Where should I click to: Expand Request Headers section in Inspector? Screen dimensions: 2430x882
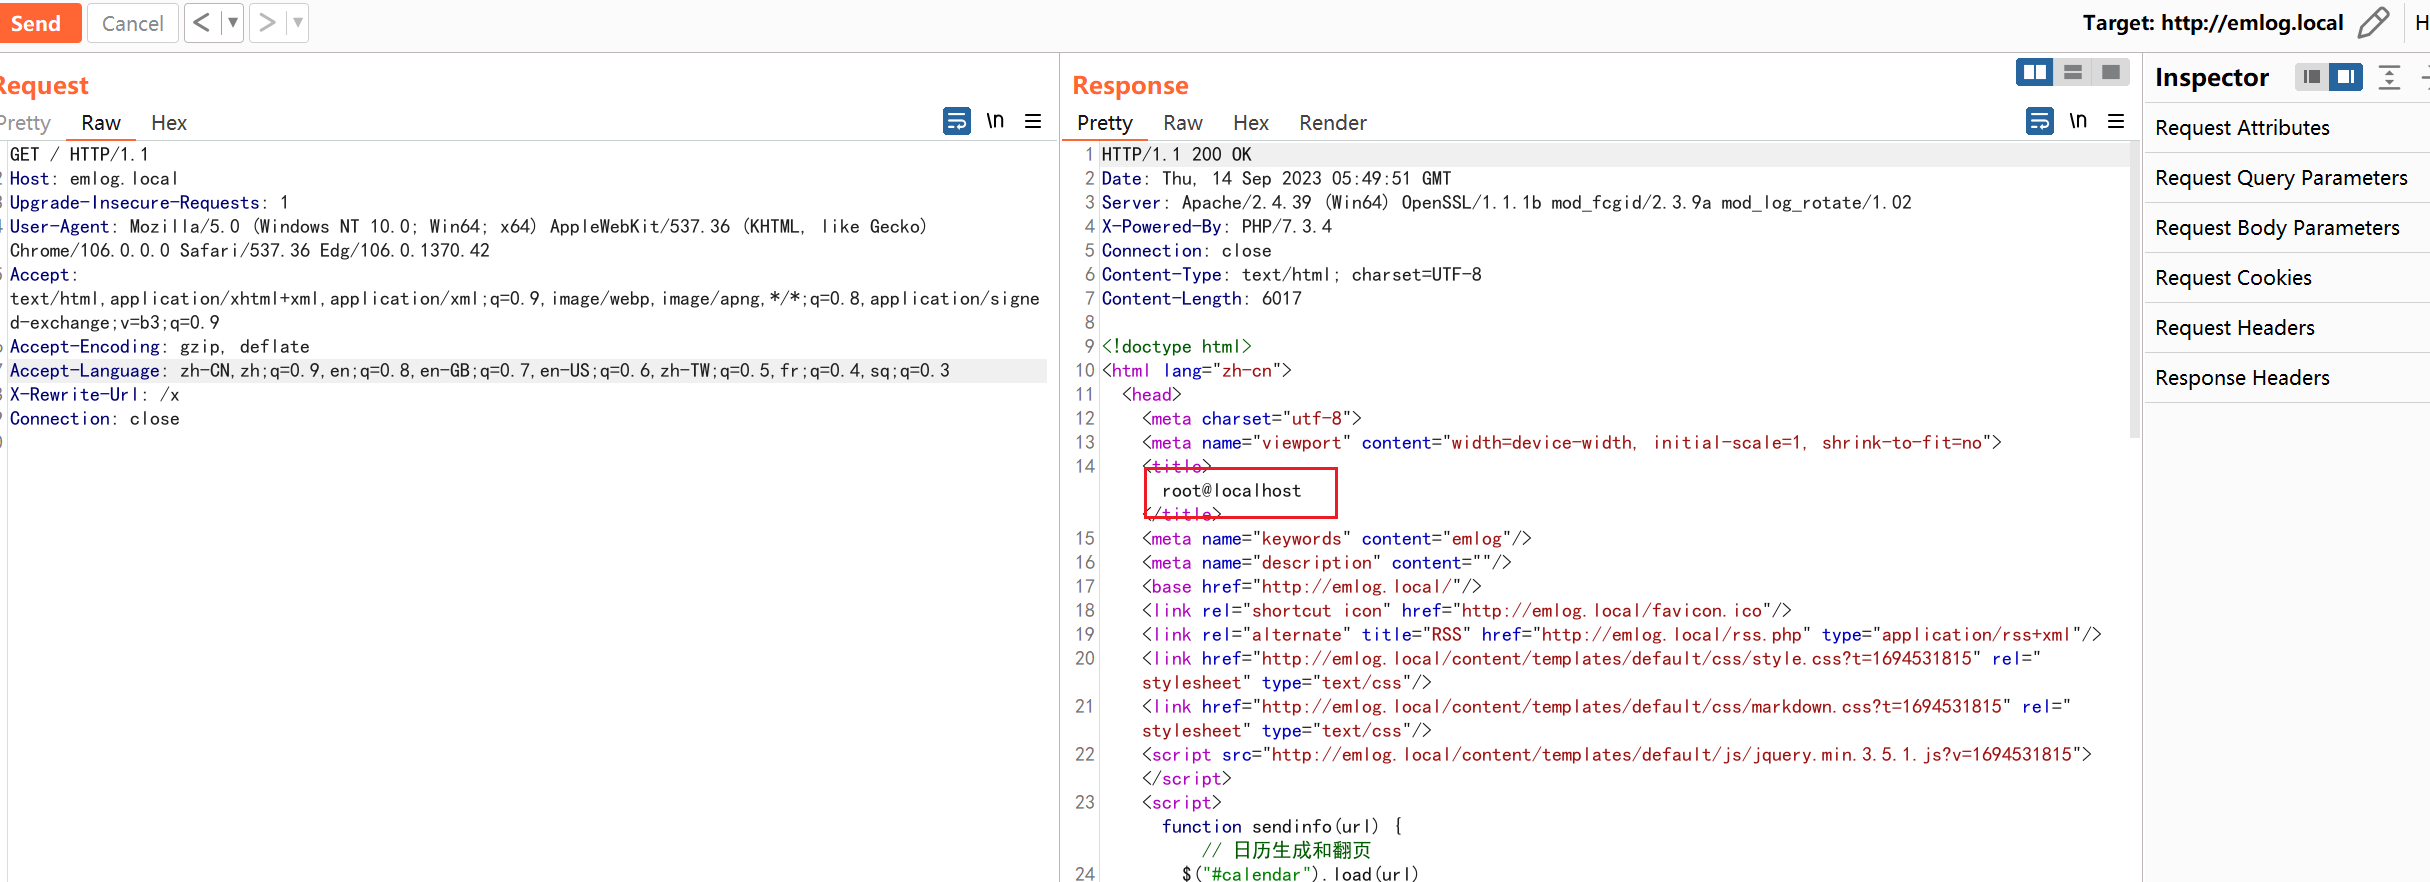[2235, 328]
